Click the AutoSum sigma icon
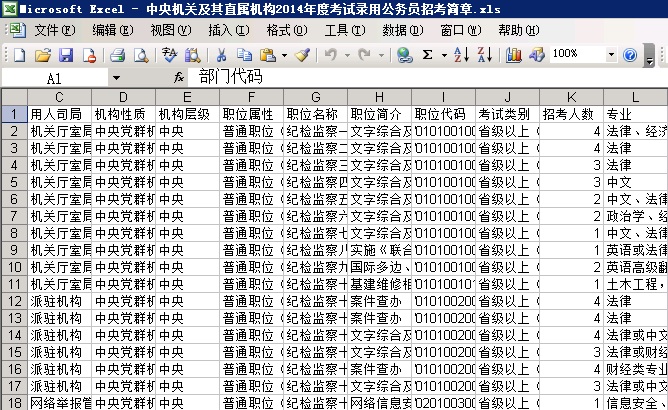The image size is (668, 410). click(427, 55)
